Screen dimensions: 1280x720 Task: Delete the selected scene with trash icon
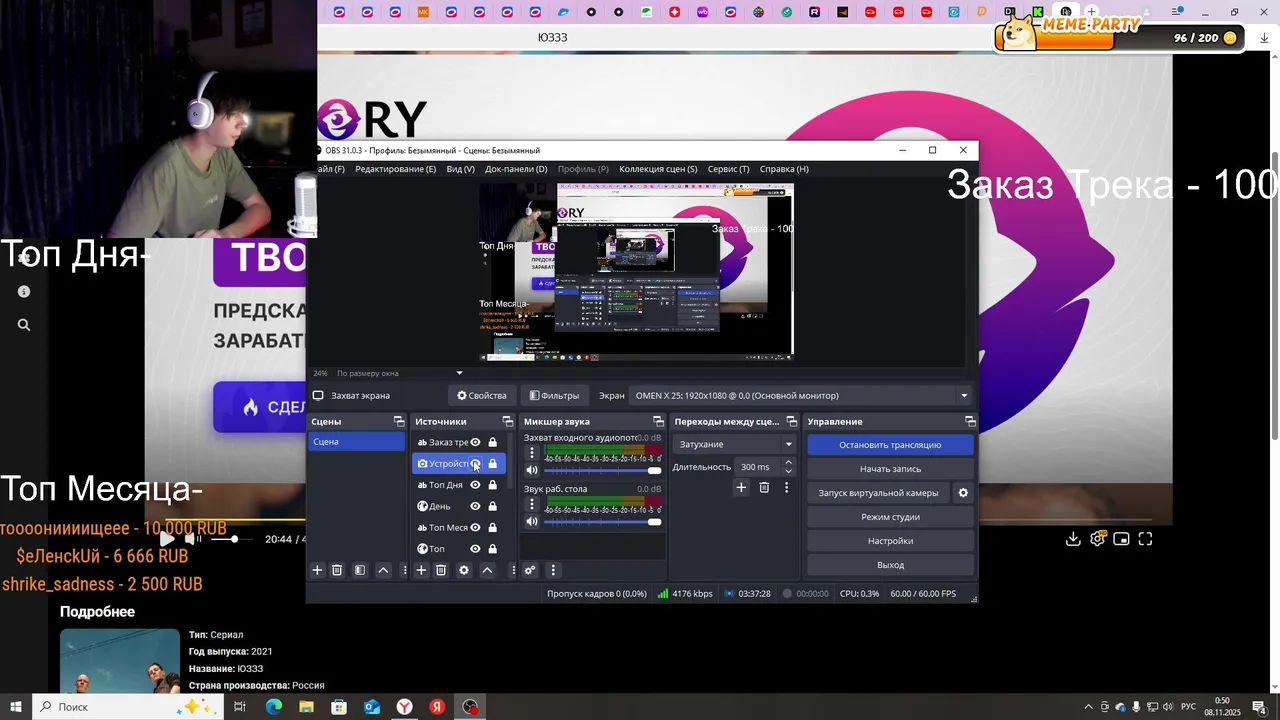(337, 570)
